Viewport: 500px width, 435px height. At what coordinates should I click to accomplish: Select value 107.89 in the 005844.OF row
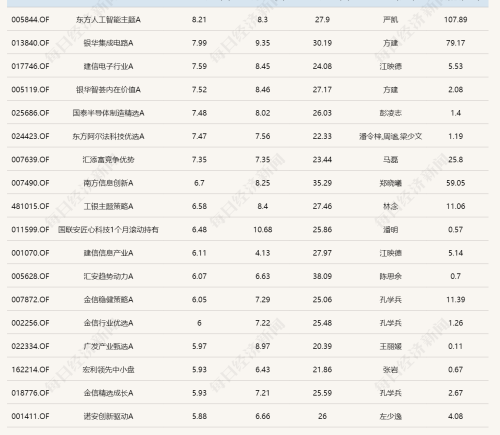point(455,20)
